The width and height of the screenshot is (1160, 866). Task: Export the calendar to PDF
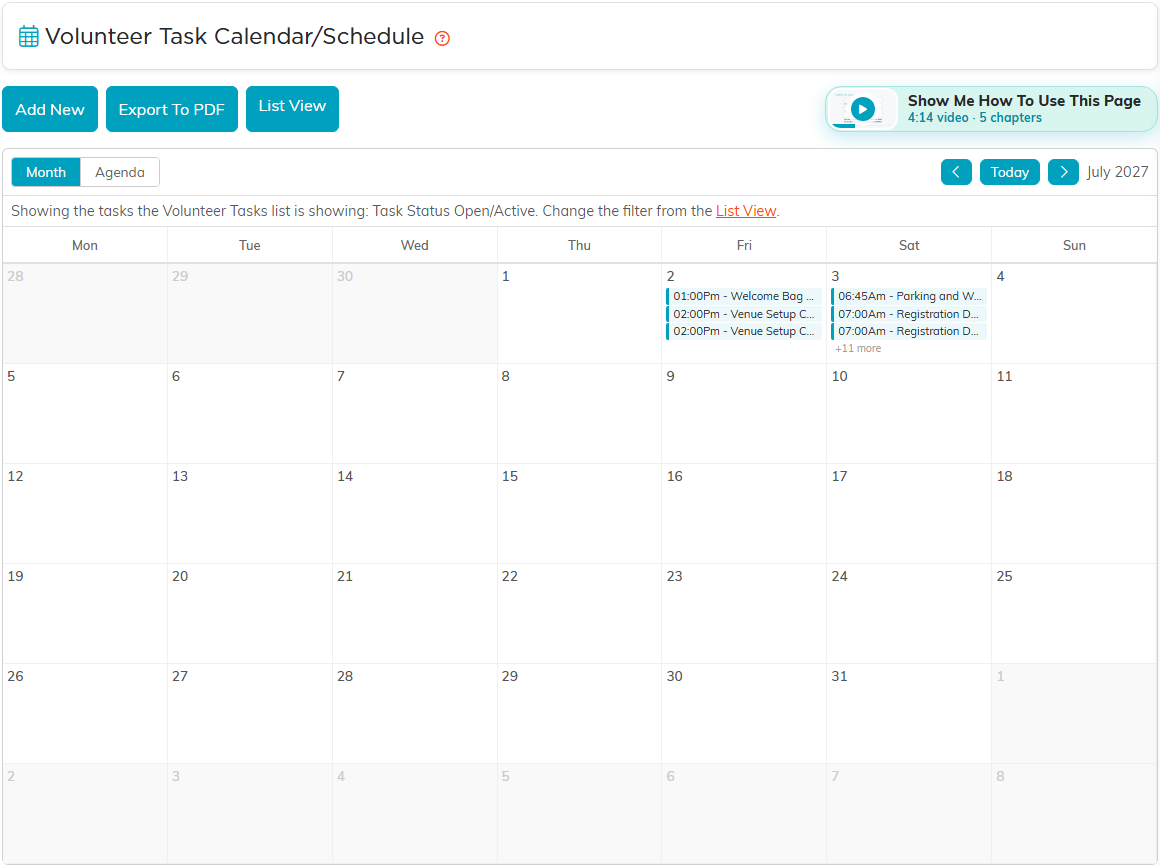(172, 109)
